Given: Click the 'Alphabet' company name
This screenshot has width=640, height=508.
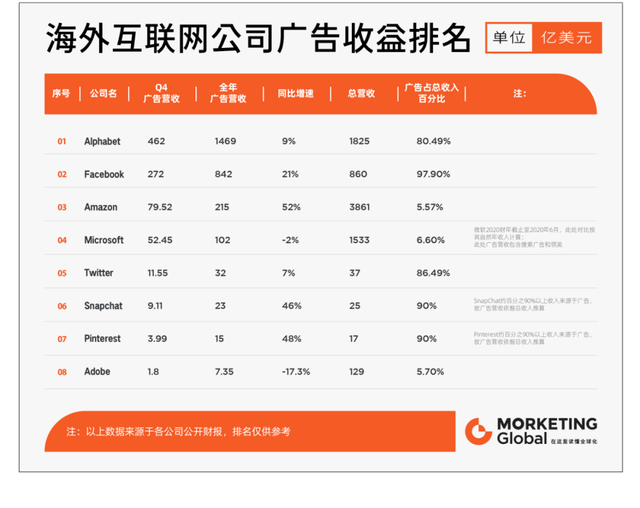Looking at the screenshot, I should 102,142.
